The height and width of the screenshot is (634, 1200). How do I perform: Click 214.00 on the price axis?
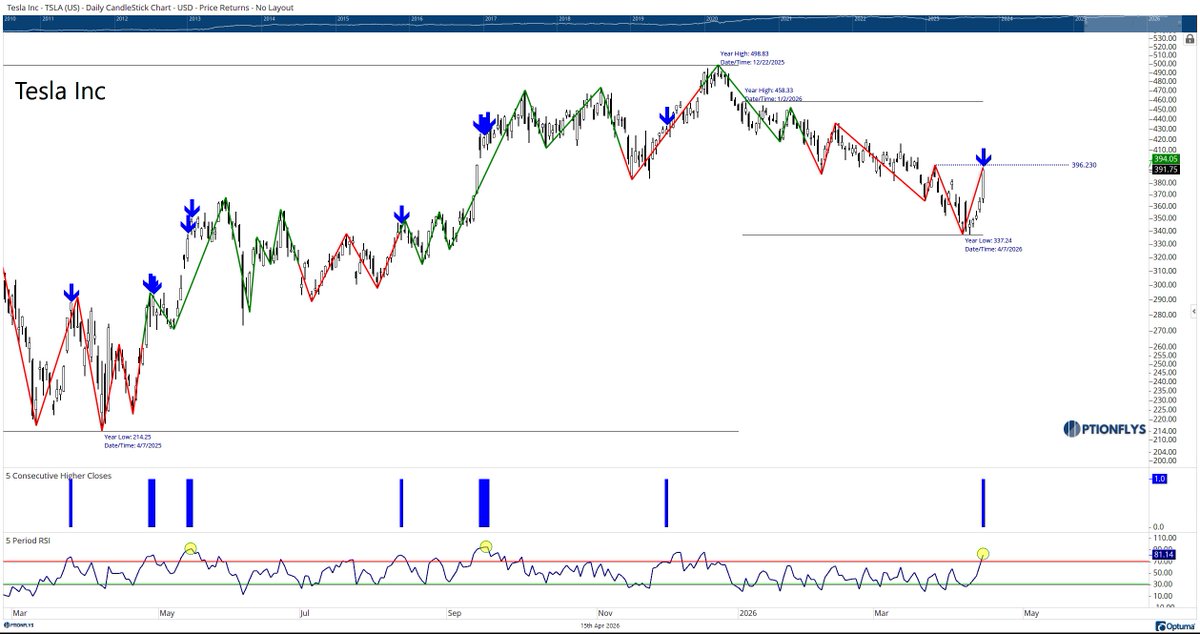click(x=1163, y=432)
